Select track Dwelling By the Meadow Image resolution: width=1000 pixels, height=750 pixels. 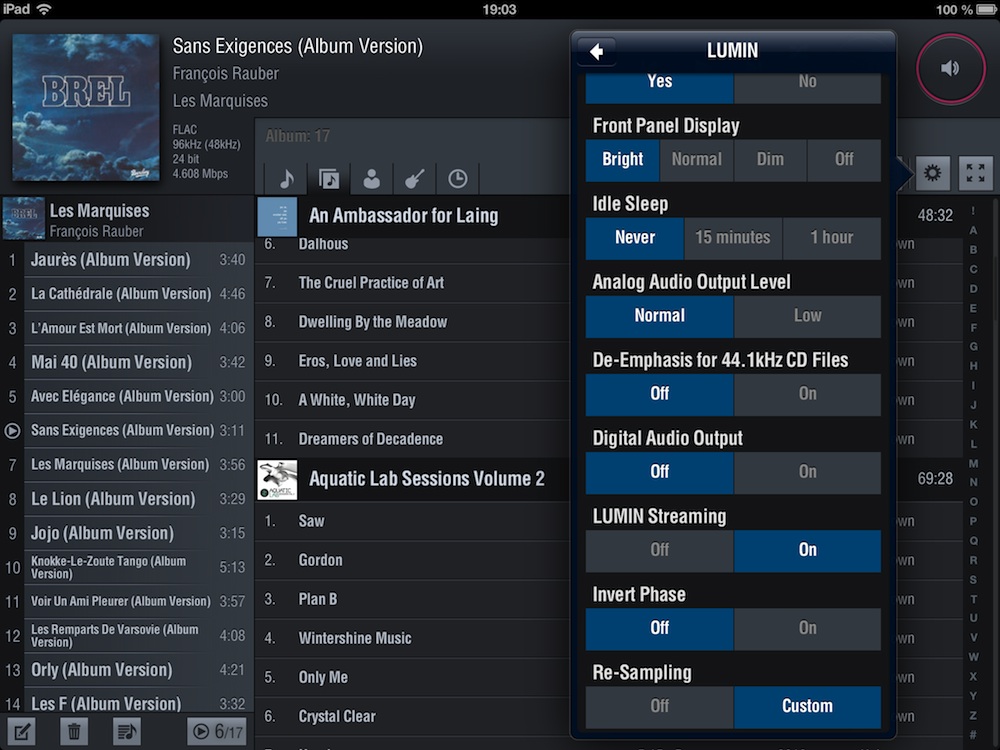[413, 322]
